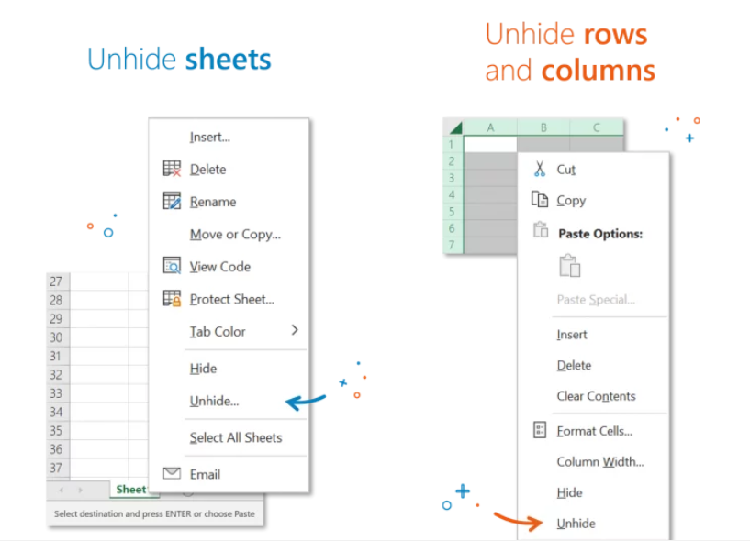
Task: Click the Cut scissors icon
Action: pos(540,169)
